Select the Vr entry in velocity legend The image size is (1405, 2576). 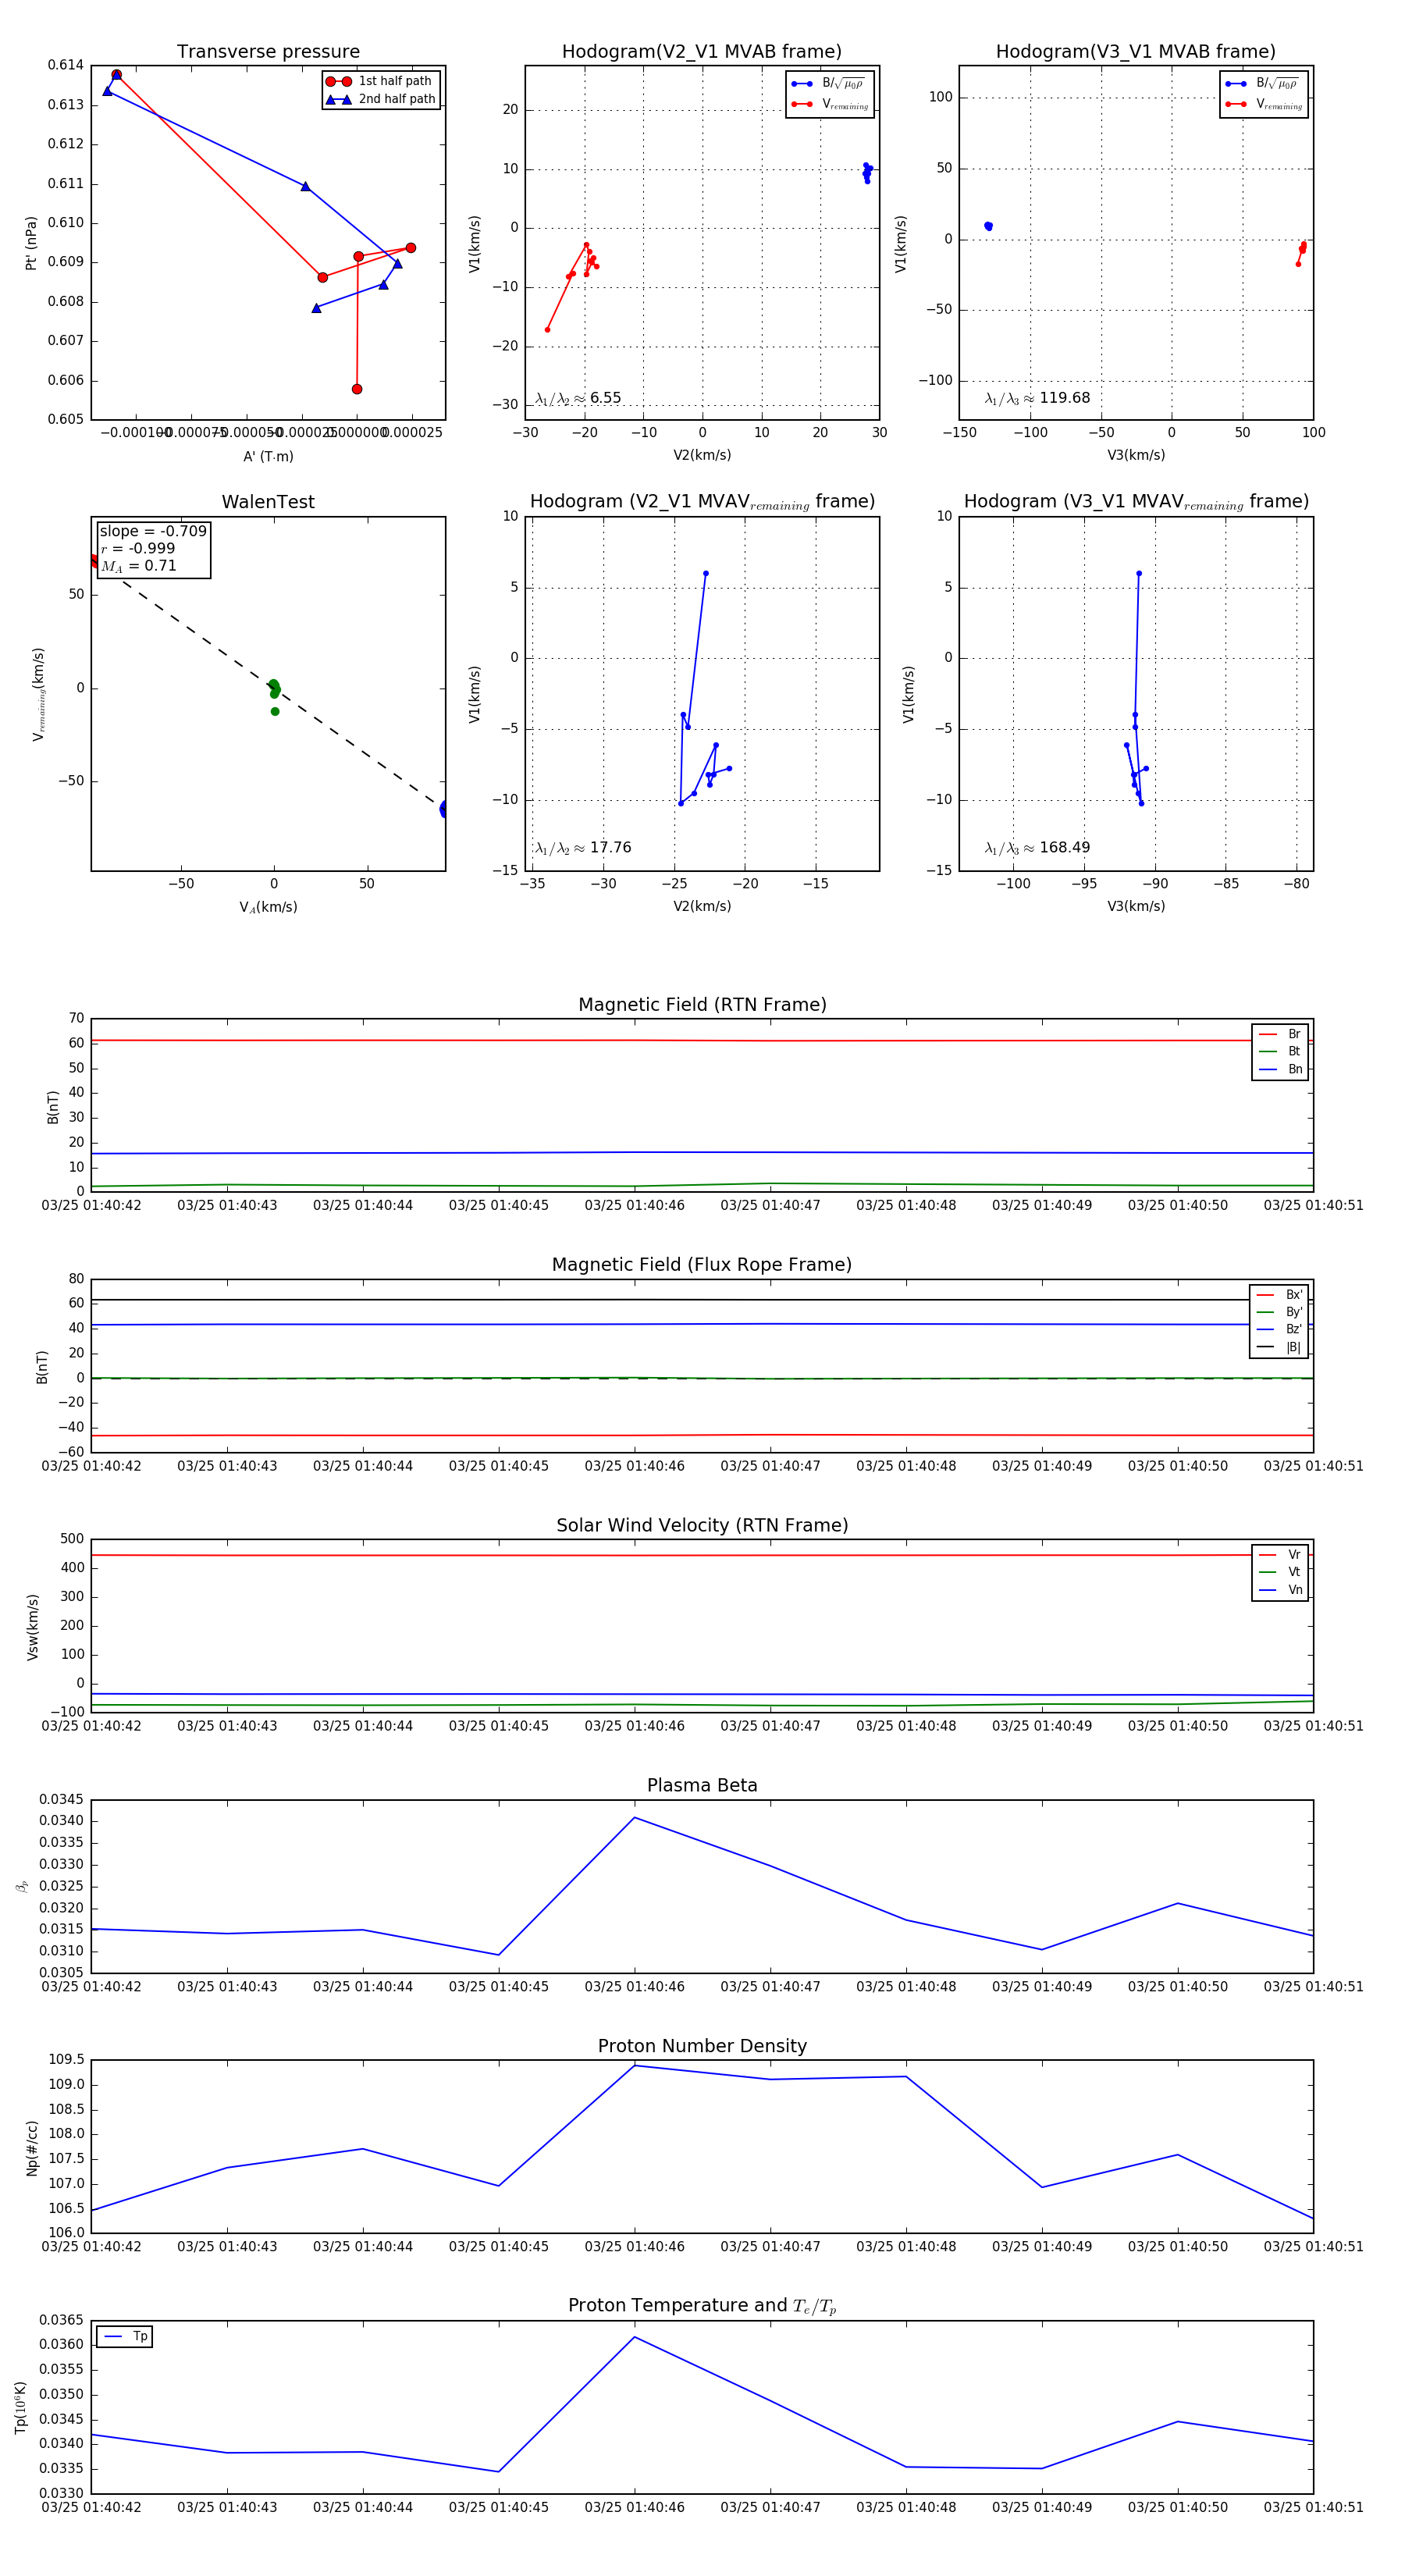click(x=1294, y=1554)
